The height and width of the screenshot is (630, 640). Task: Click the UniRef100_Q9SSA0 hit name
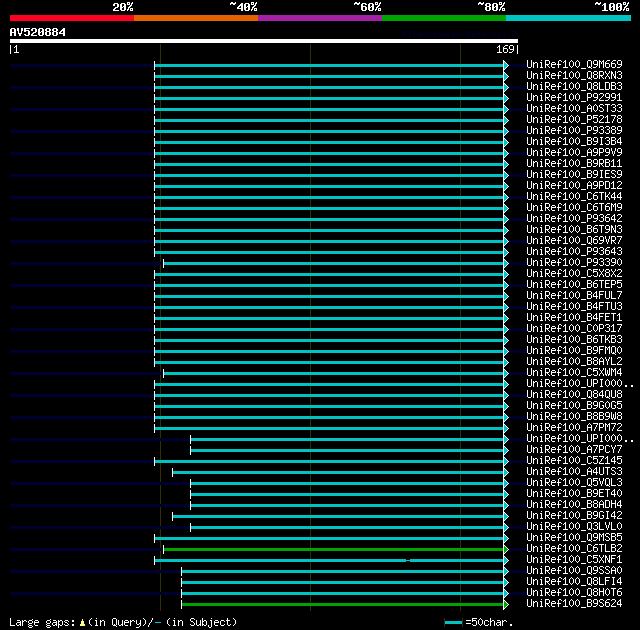574,571
